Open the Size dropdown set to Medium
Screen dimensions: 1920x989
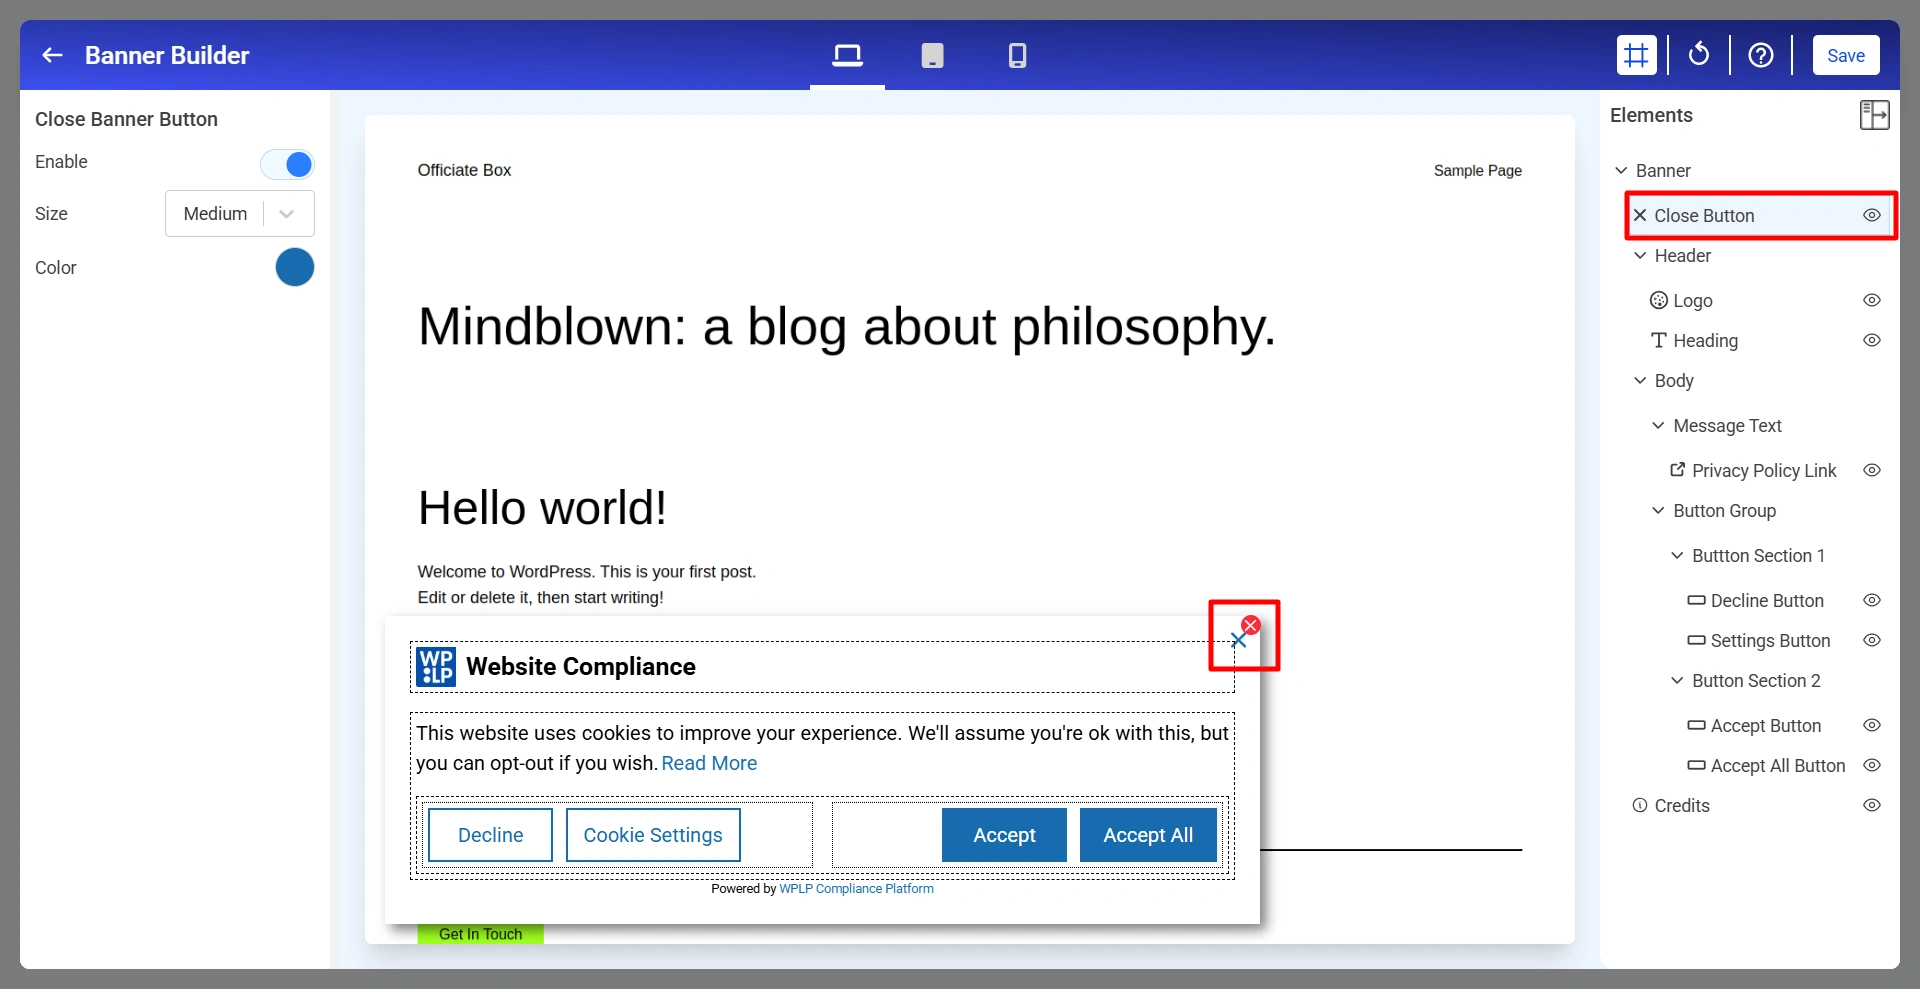239,214
